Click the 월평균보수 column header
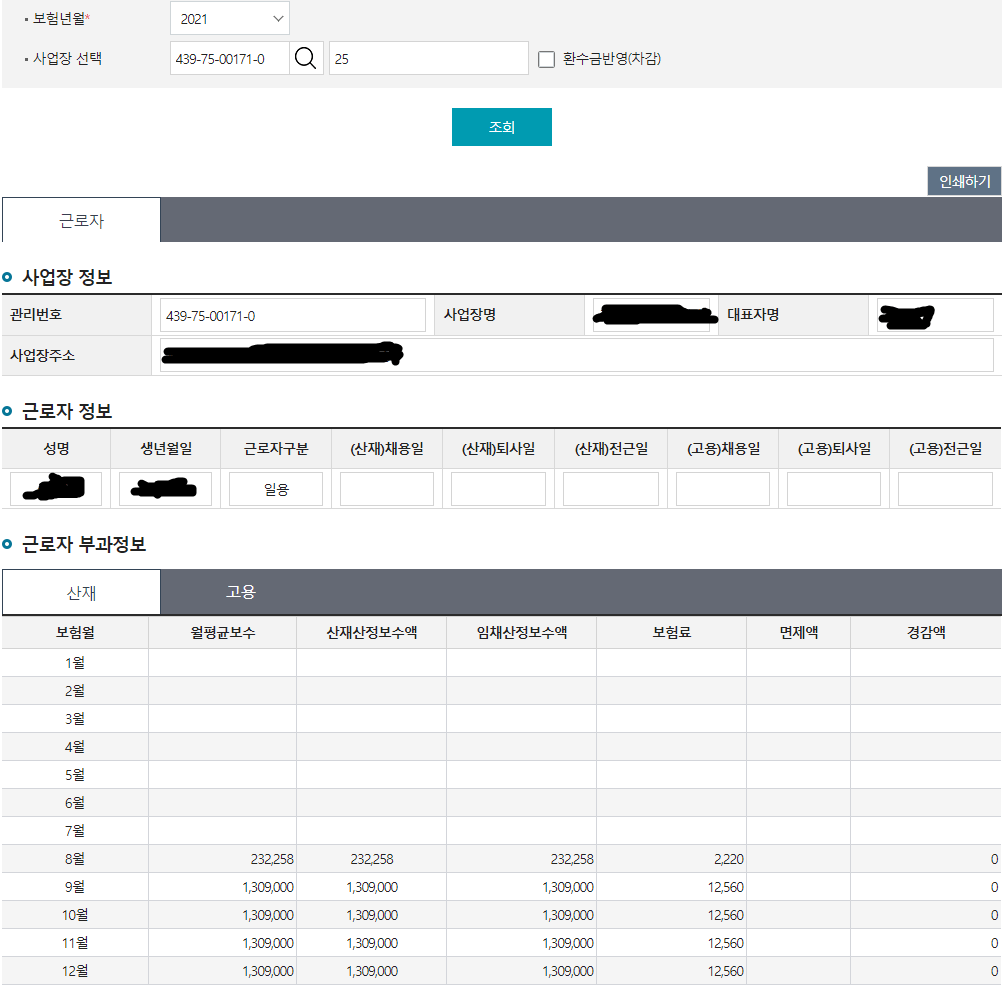 pyautogui.click(x=222, y=633)
